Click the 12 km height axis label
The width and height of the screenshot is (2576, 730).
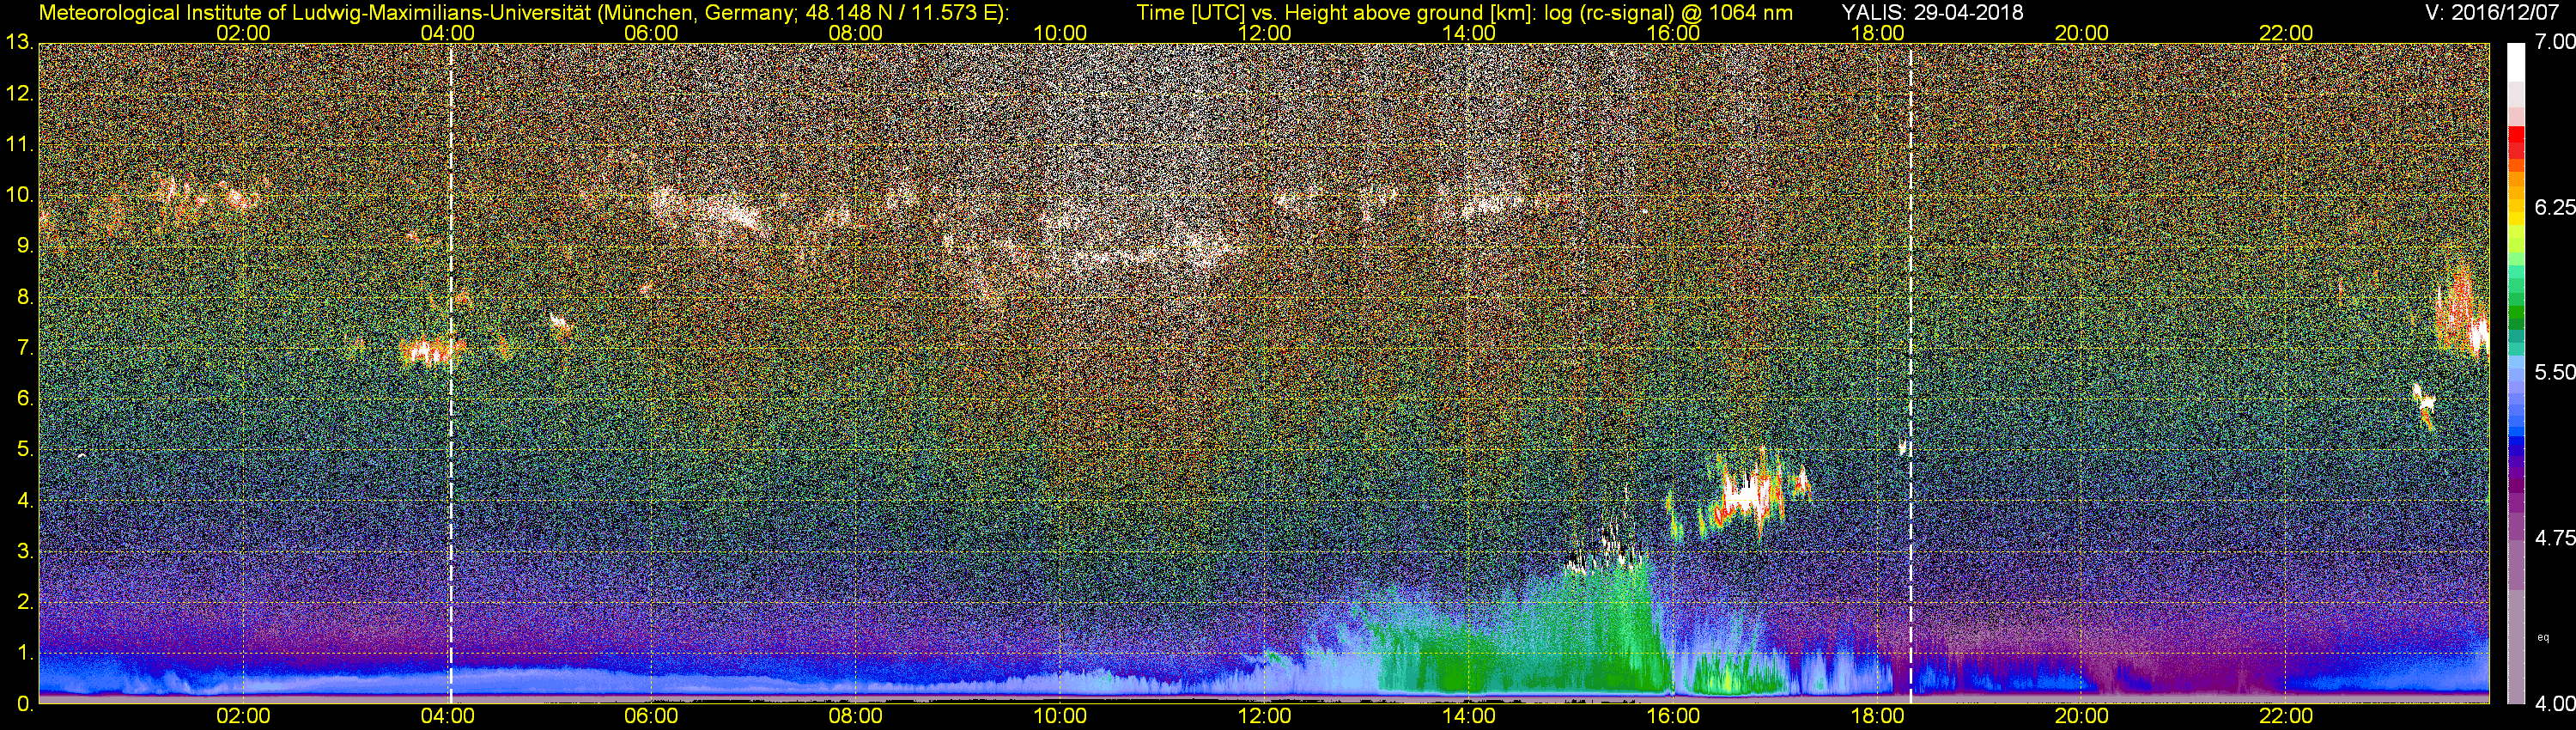coord(19,94)
